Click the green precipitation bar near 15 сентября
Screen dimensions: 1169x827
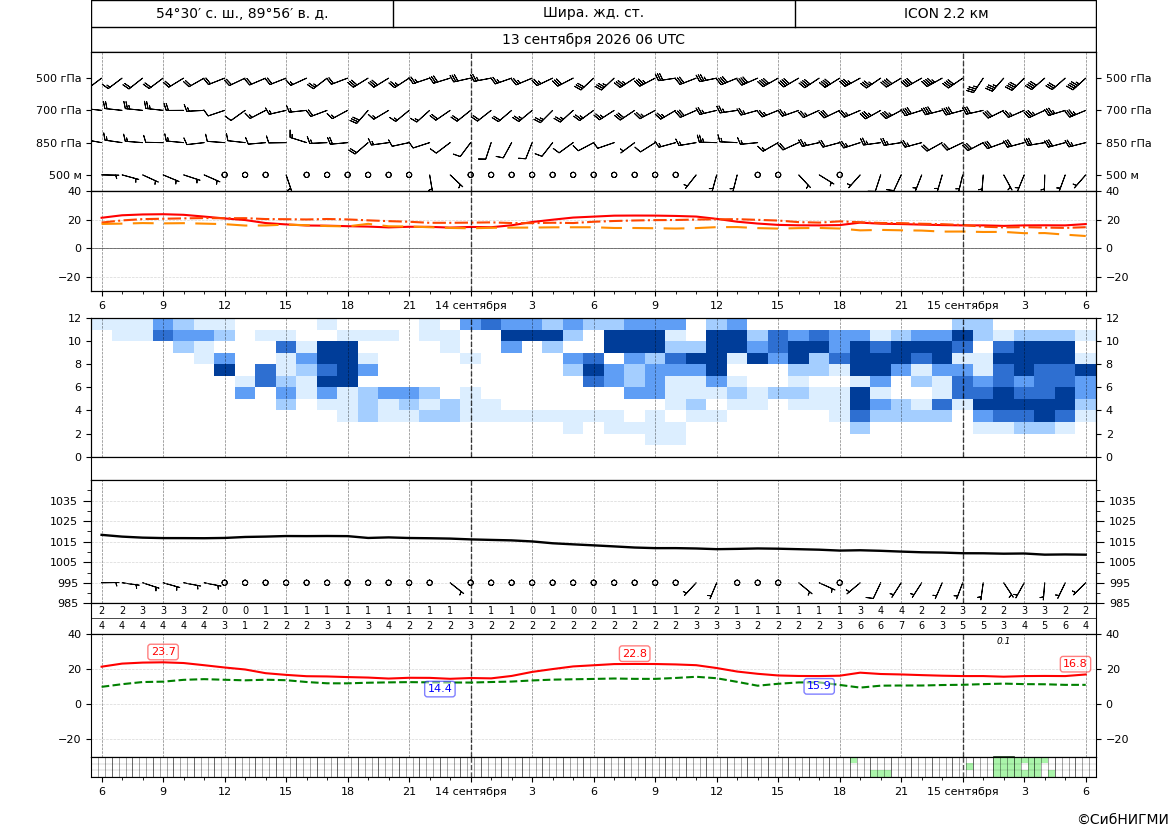(x=969, y=767)
